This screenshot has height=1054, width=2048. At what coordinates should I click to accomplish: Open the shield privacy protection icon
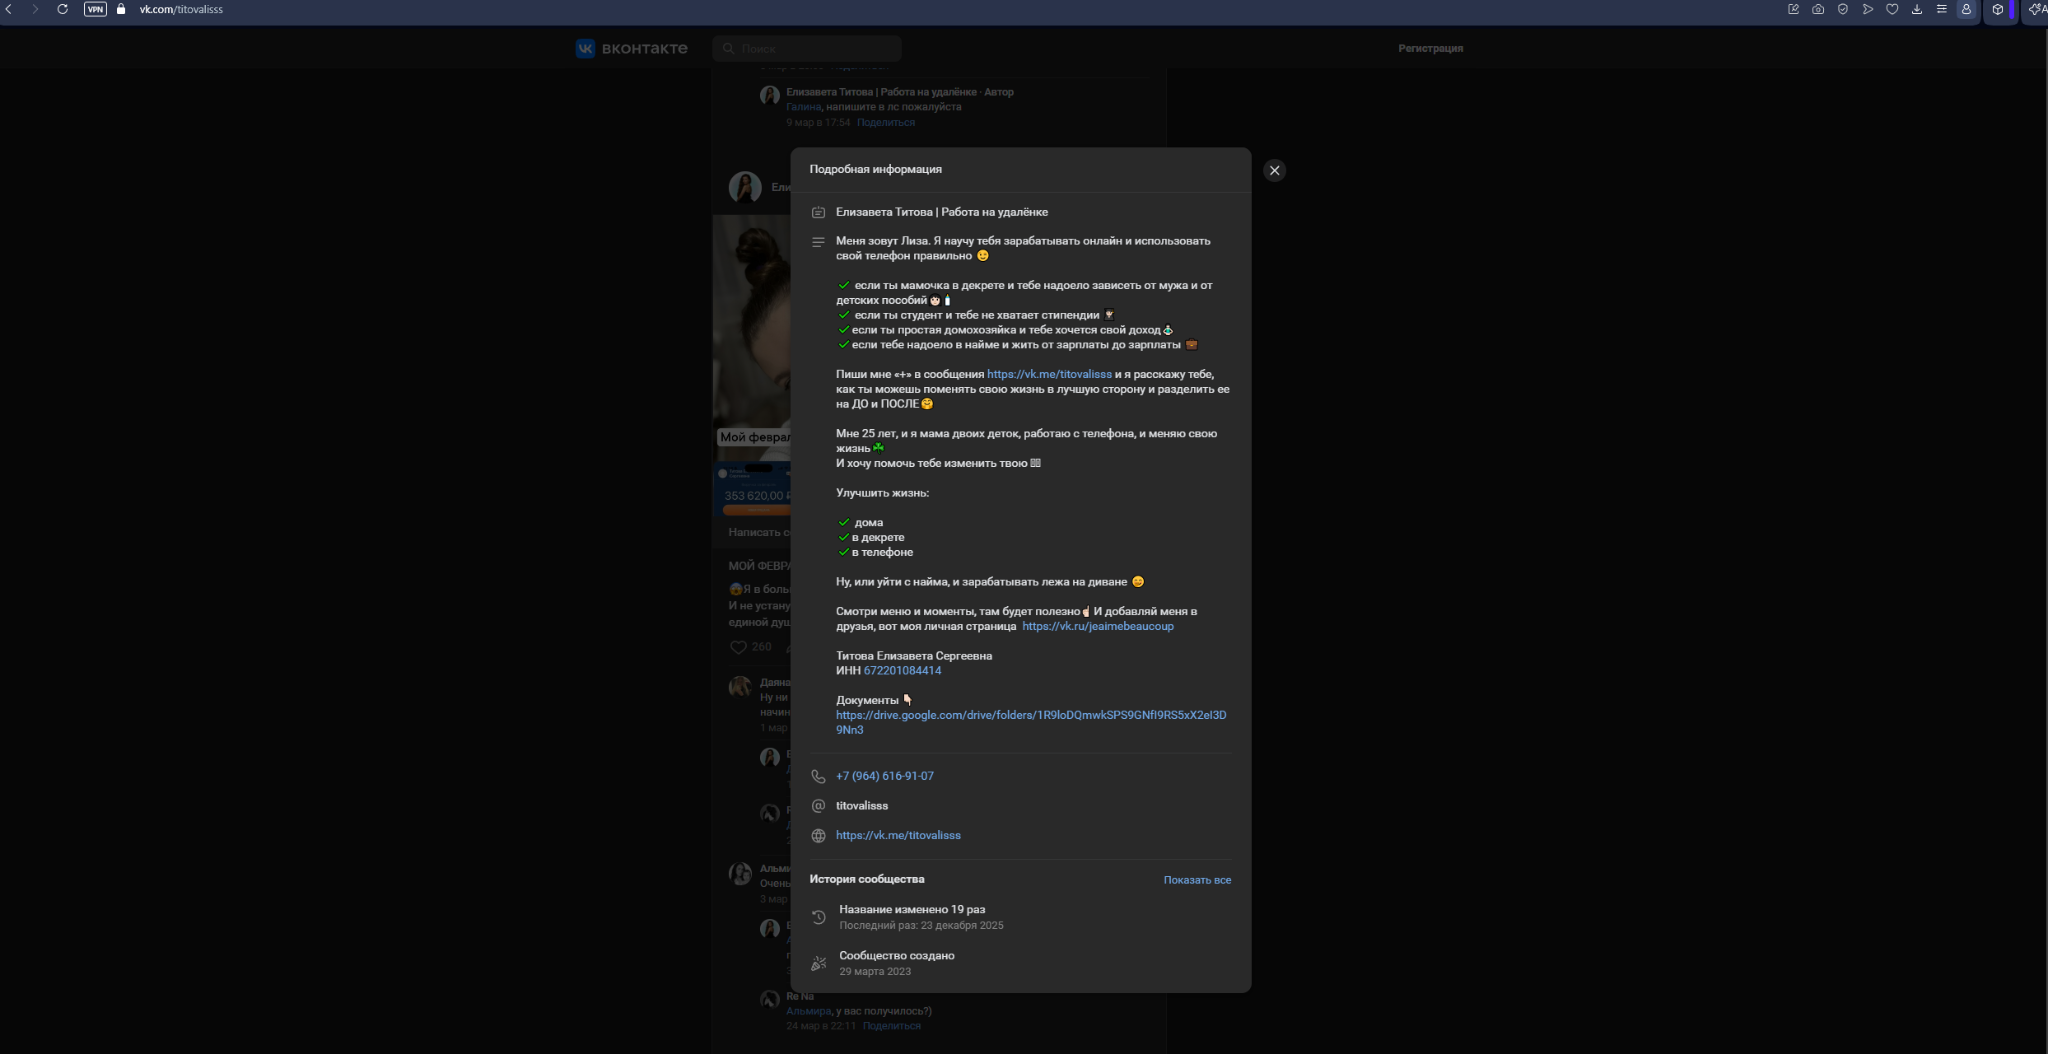click(x=1843, y=9)
